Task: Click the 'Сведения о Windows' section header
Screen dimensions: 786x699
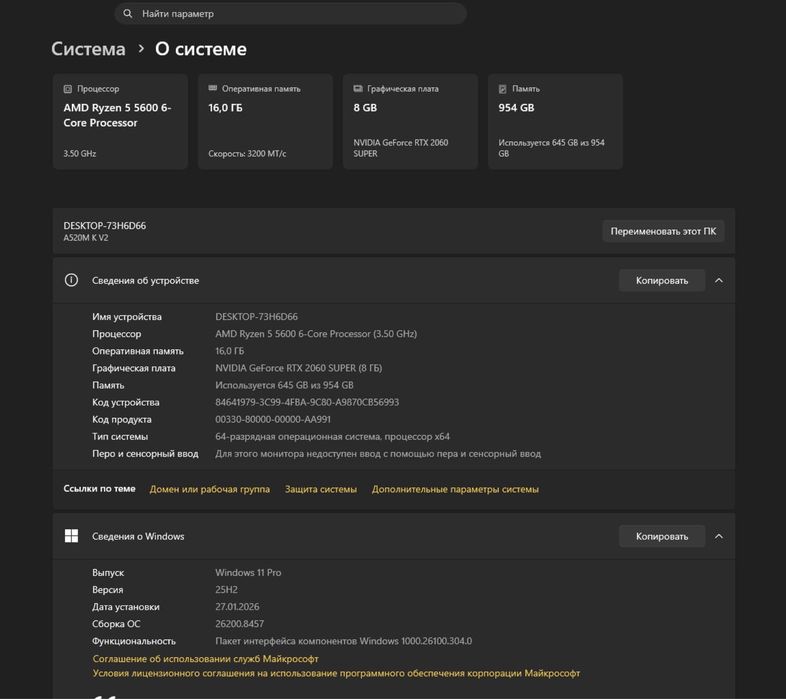Action: pos(394,536)
